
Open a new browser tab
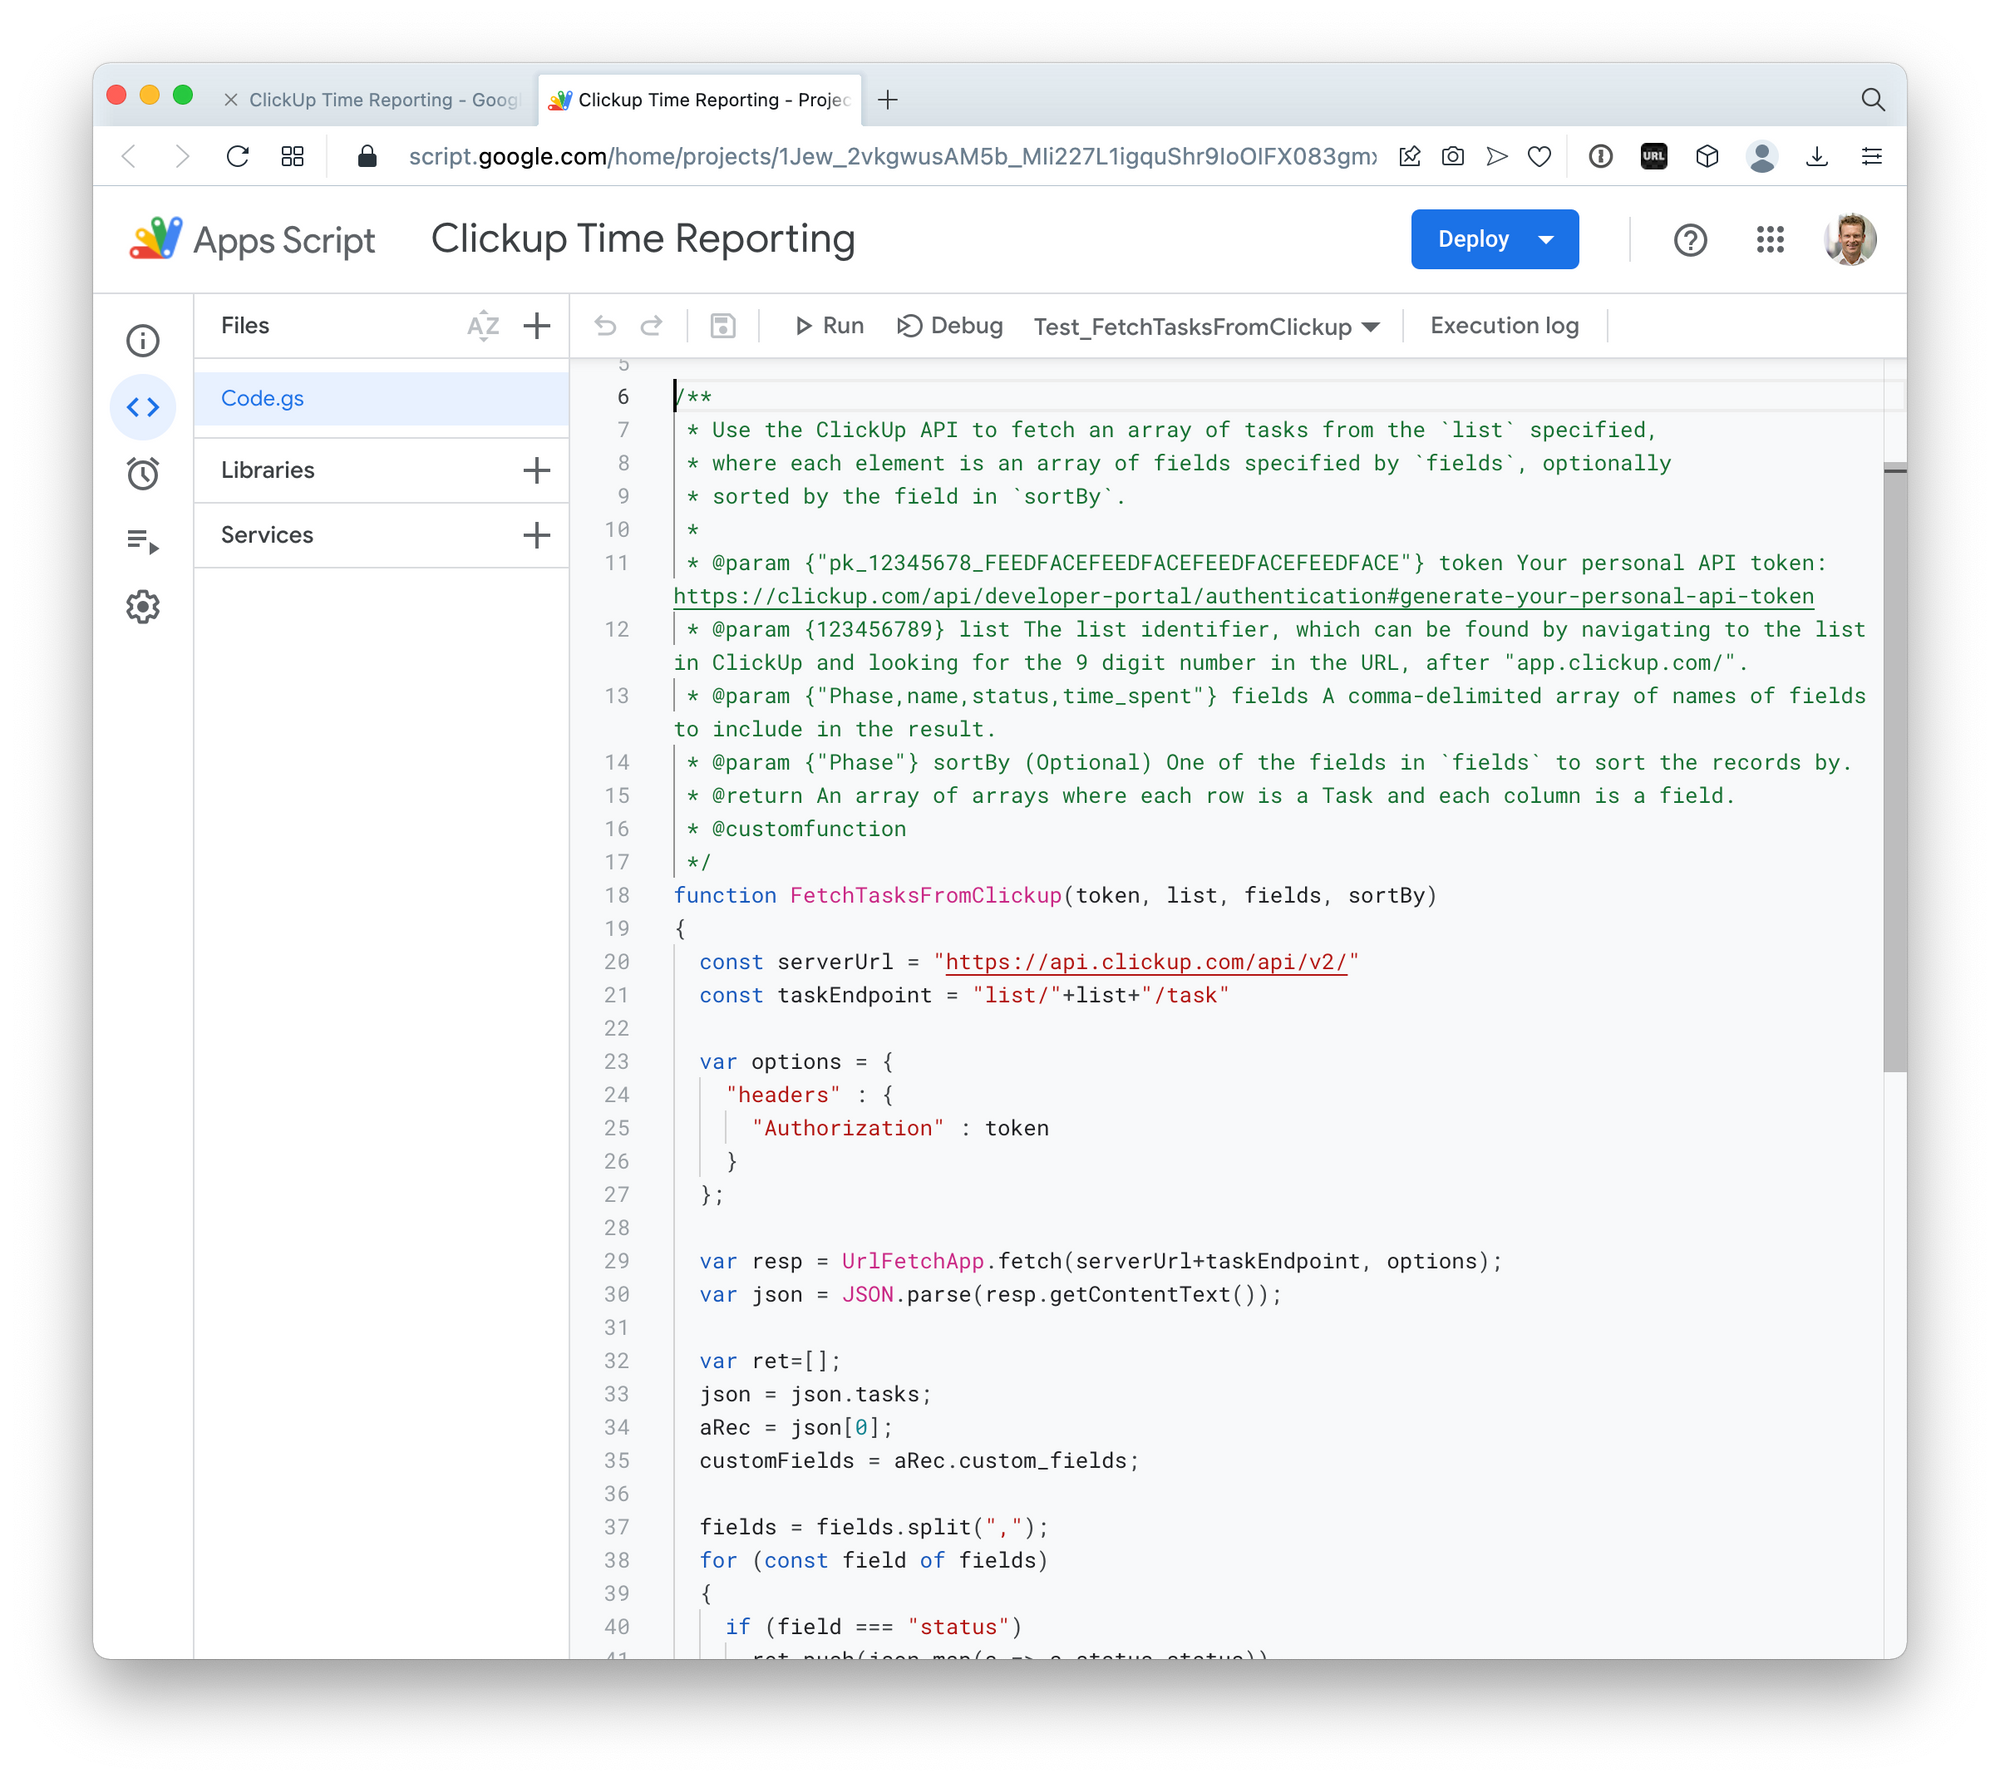pyautogui.click(x=888, y=100)
